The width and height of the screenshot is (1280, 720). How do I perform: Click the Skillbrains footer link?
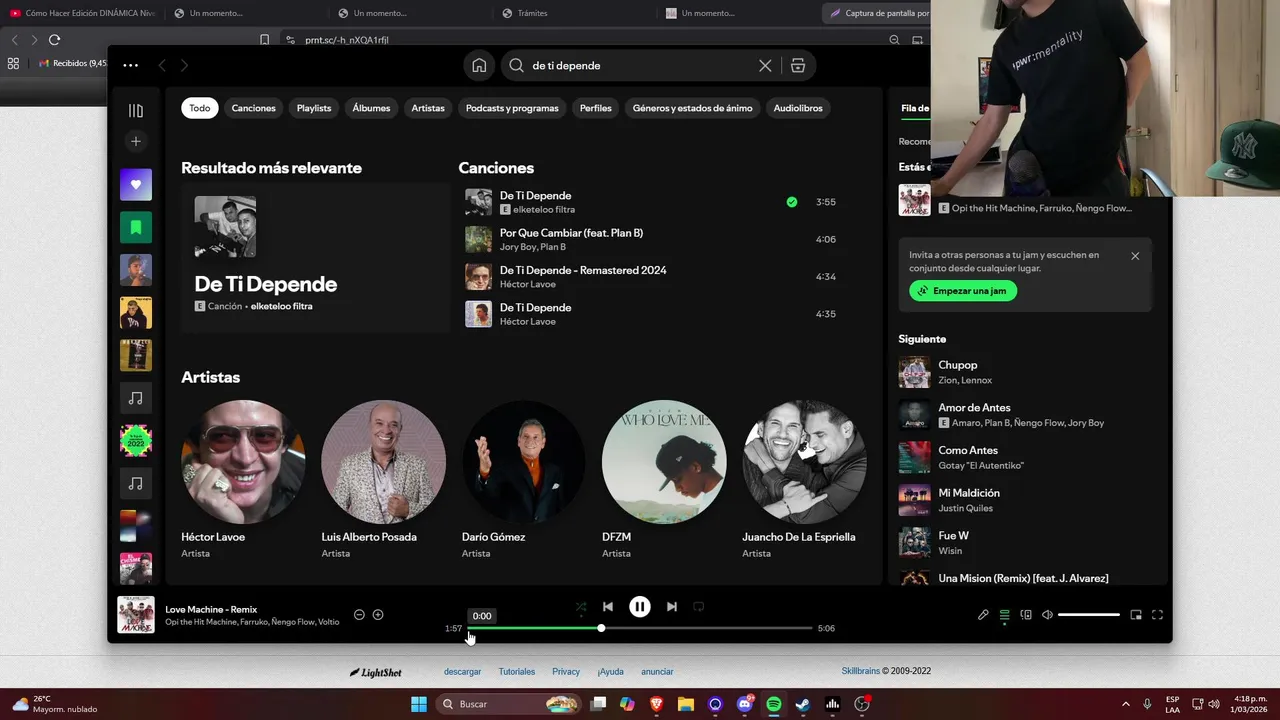tap(861, 671)
